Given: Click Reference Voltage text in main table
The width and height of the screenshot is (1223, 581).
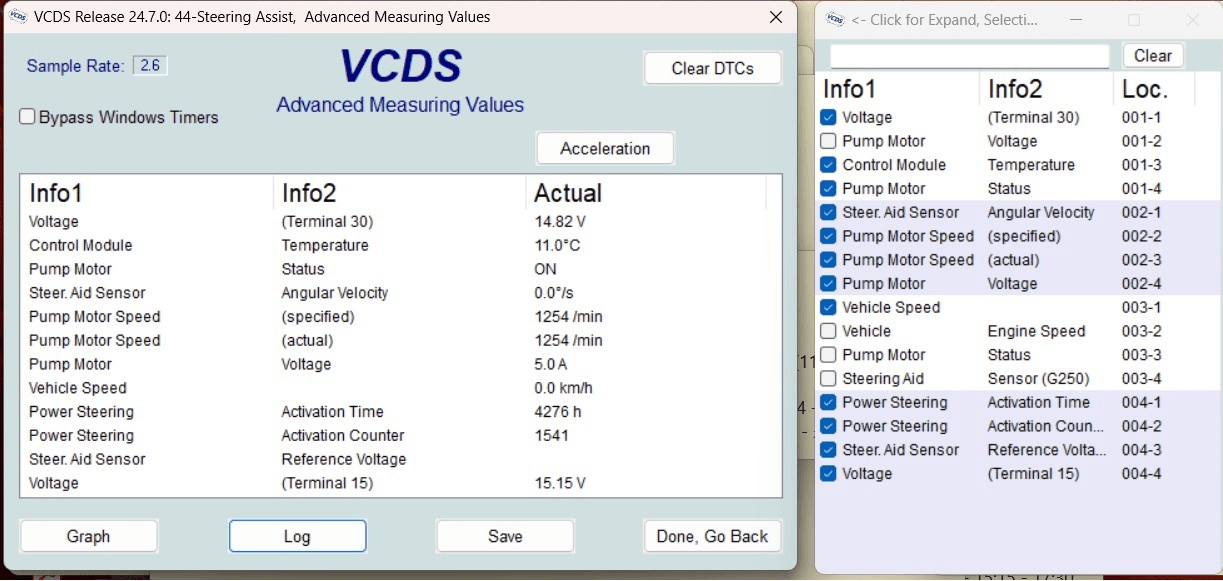Looking at the screenshot, I should 344,459.
